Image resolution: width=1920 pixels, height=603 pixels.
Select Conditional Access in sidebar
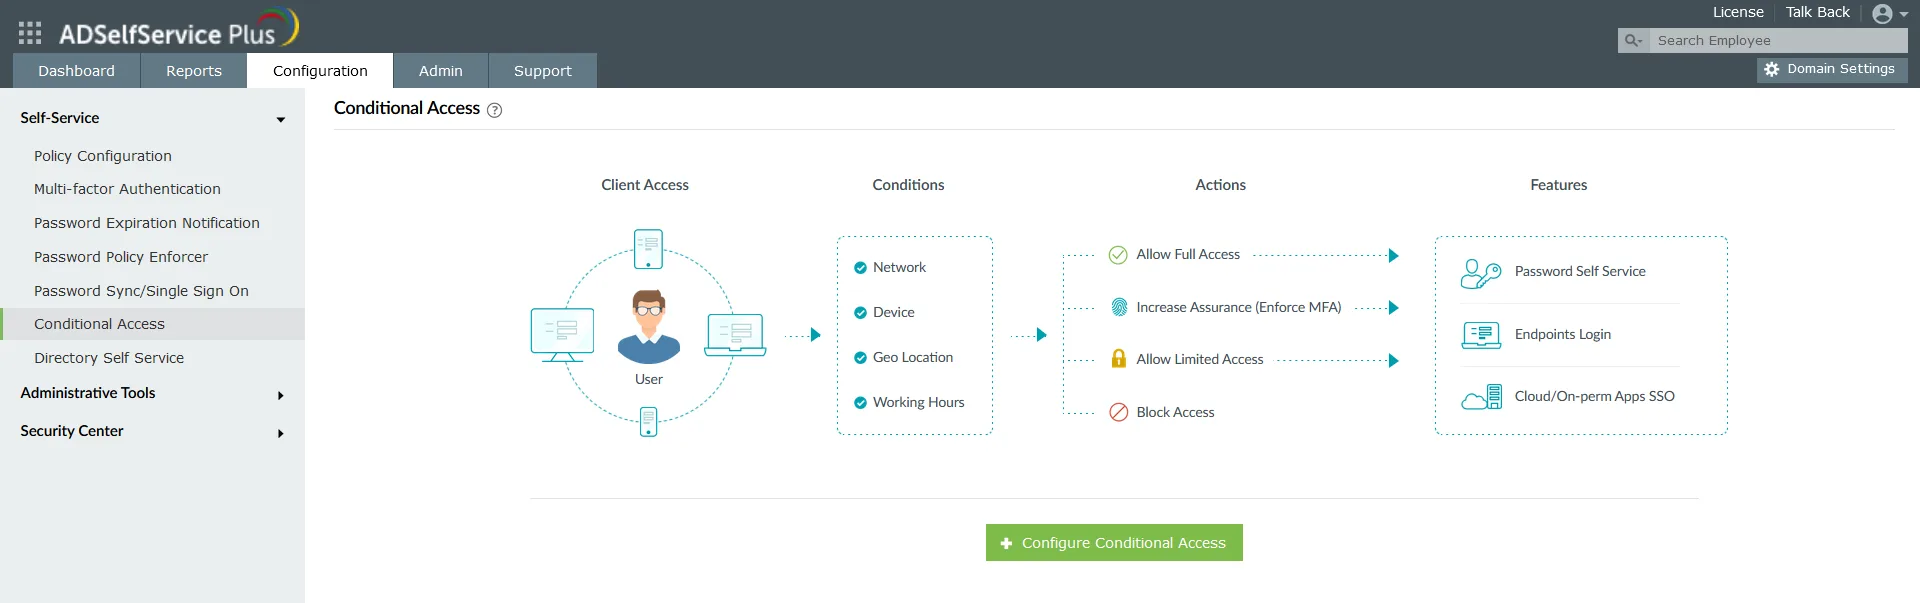pos(152,324)
